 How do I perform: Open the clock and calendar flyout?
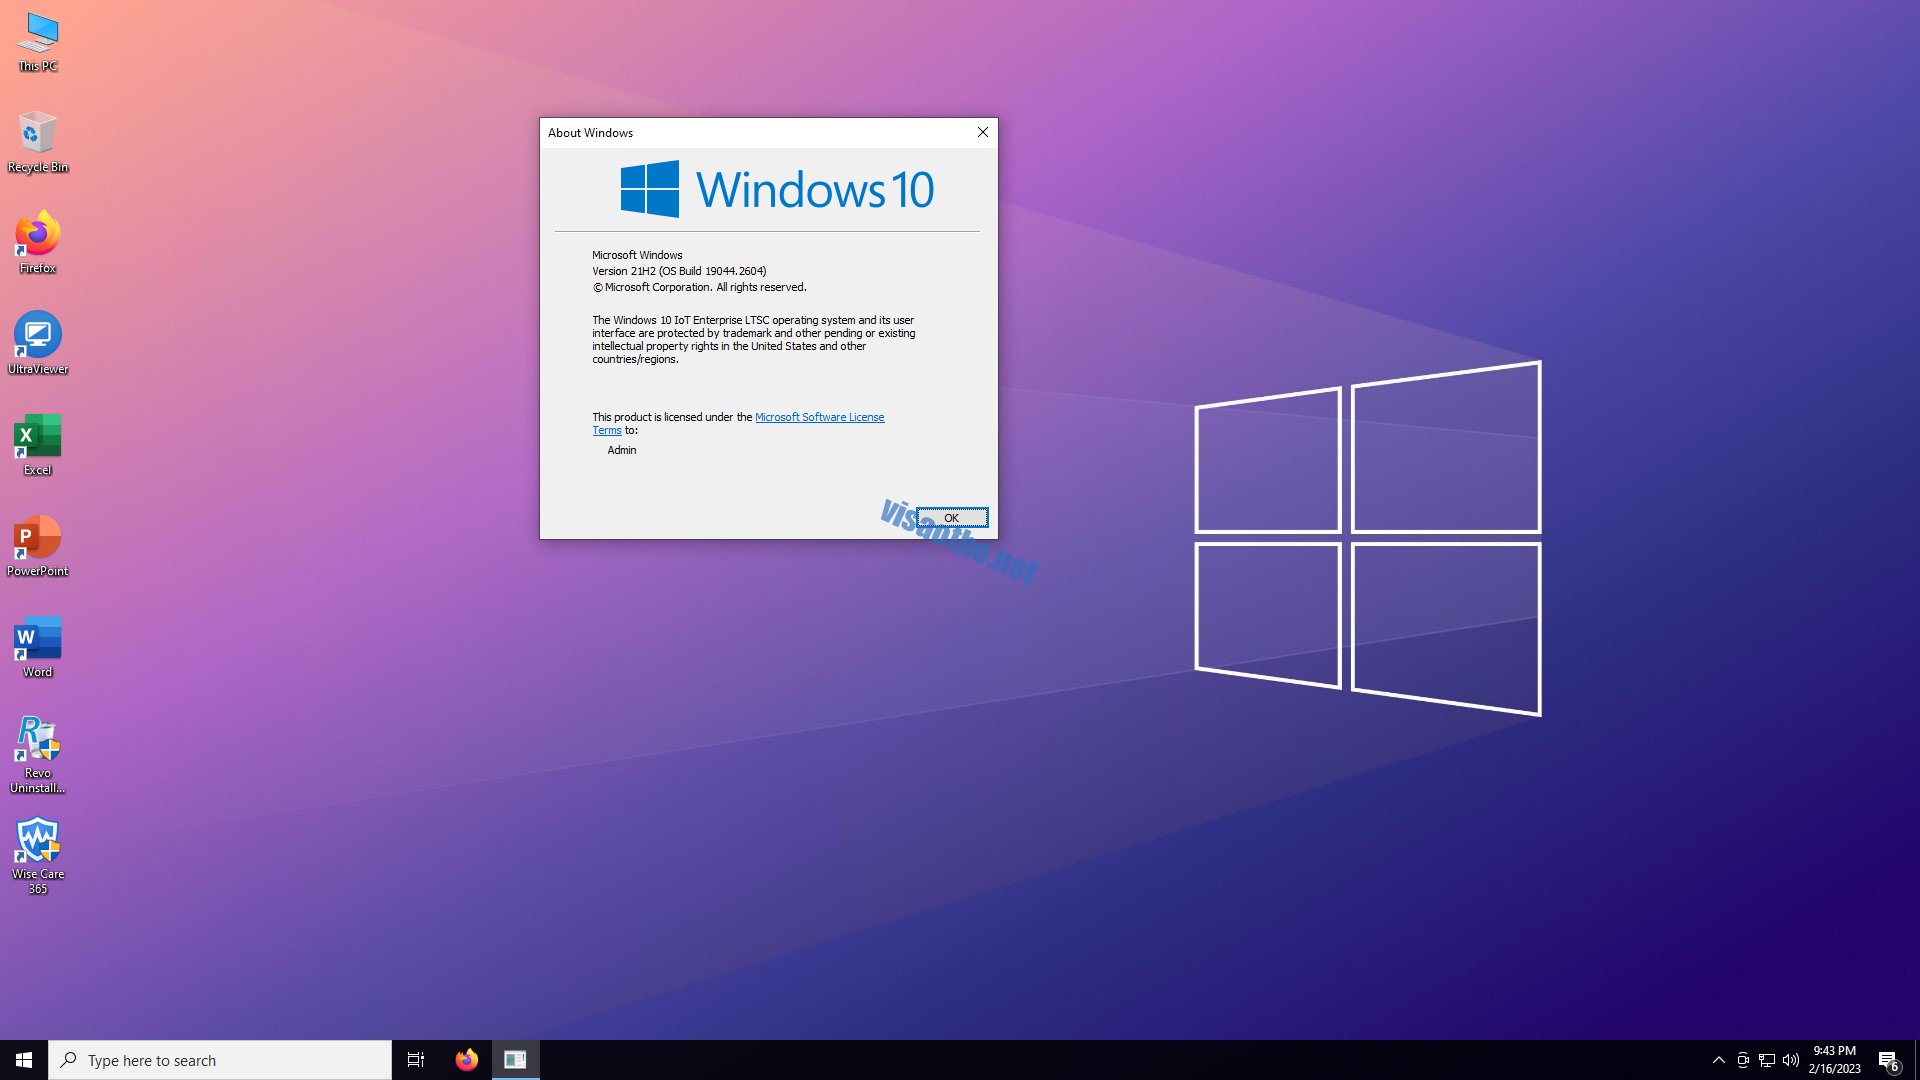[1835, 1060]
